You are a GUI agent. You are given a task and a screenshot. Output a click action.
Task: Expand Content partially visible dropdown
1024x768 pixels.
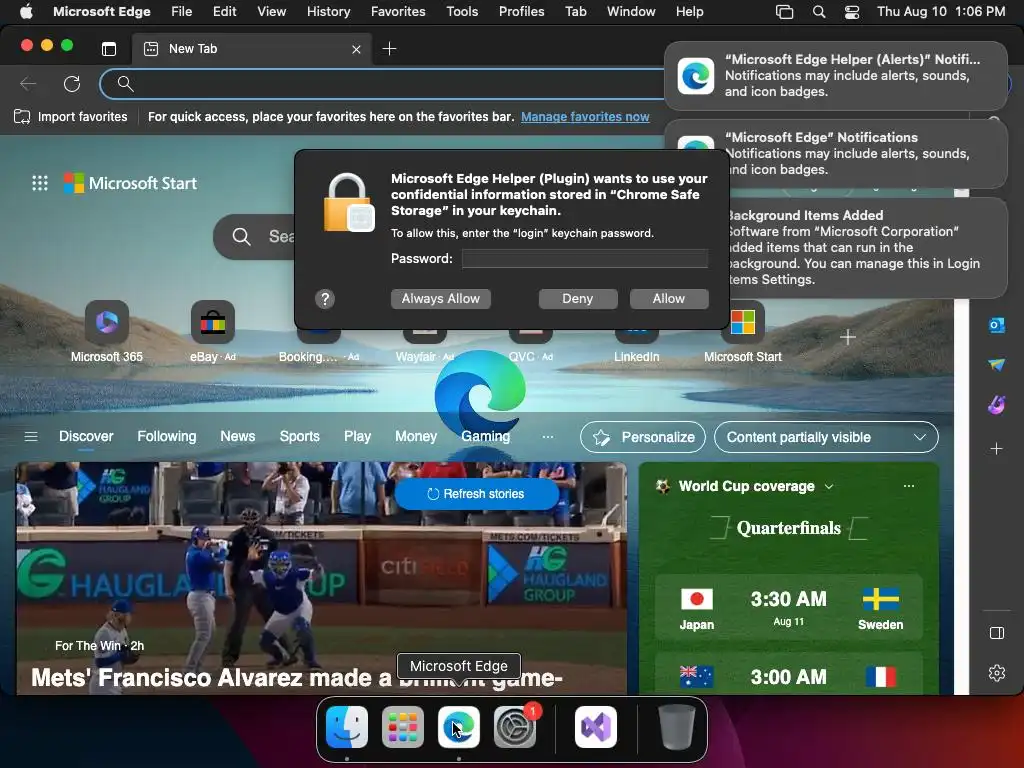coord(826,437)
